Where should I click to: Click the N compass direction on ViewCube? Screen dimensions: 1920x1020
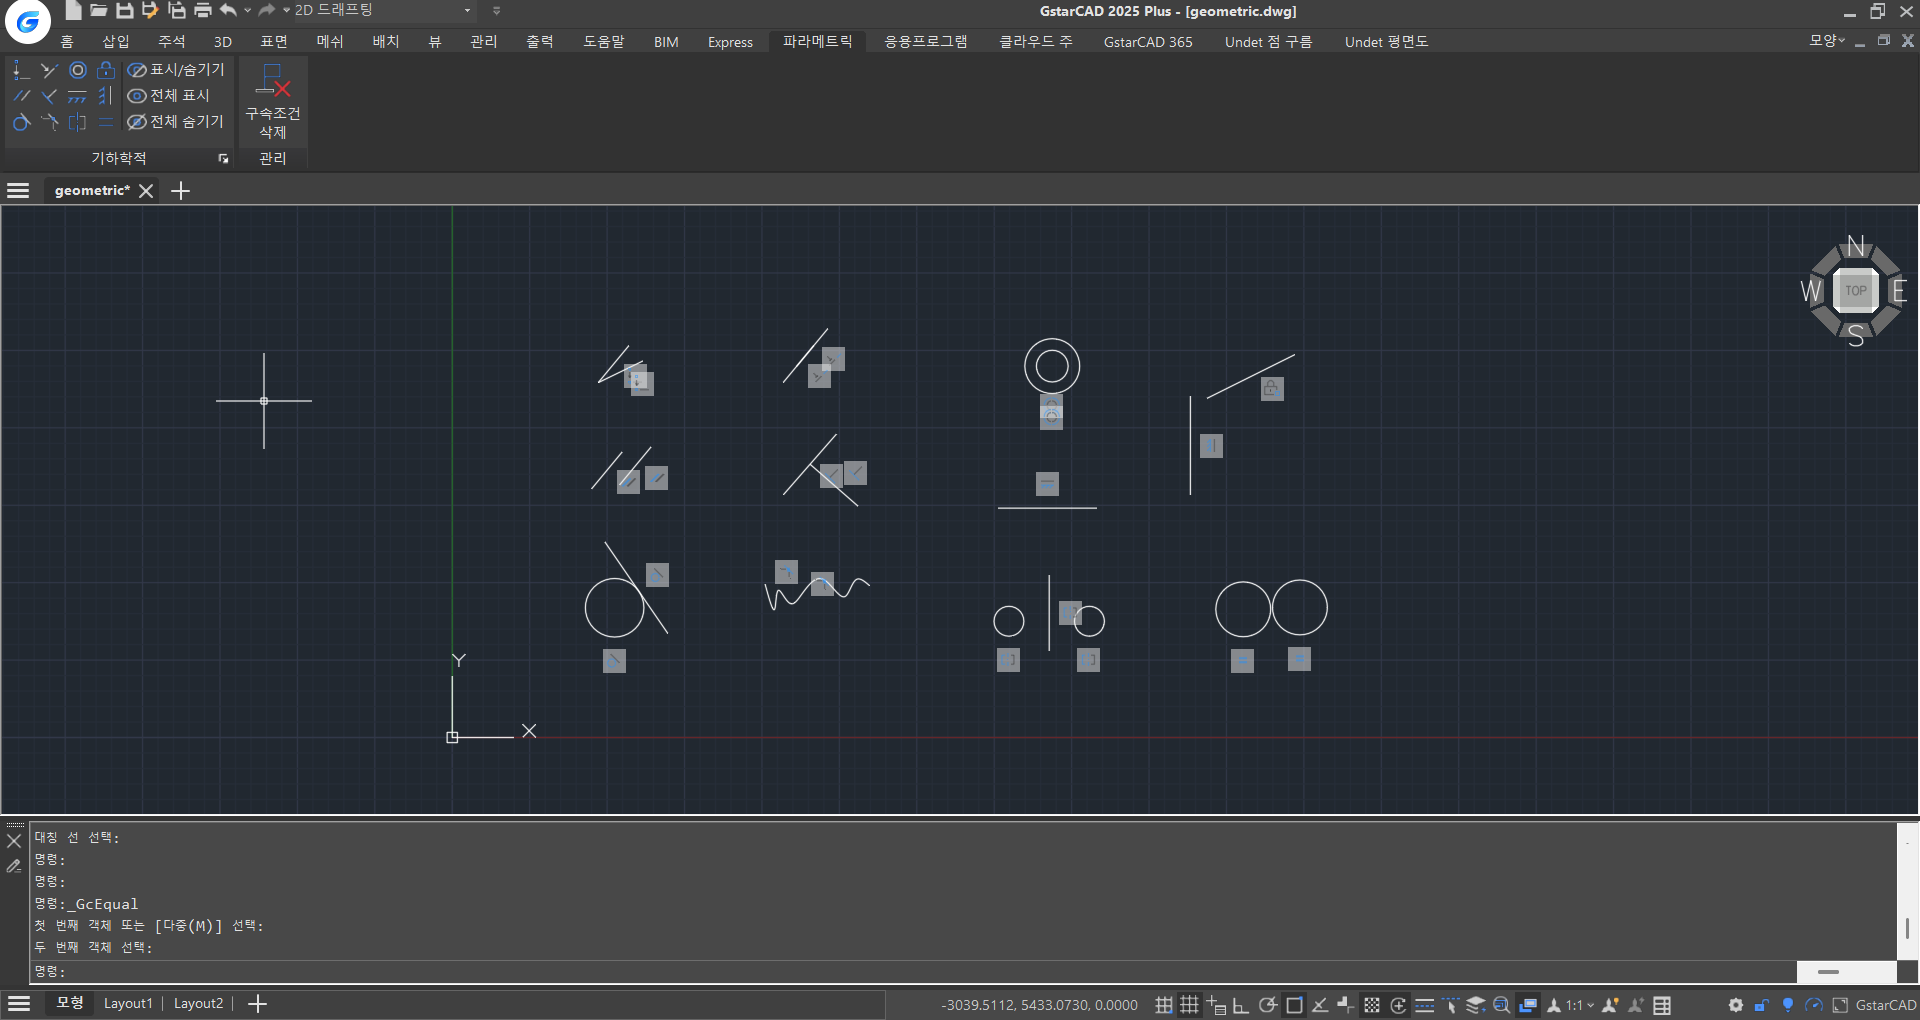tap(1856, 246)
